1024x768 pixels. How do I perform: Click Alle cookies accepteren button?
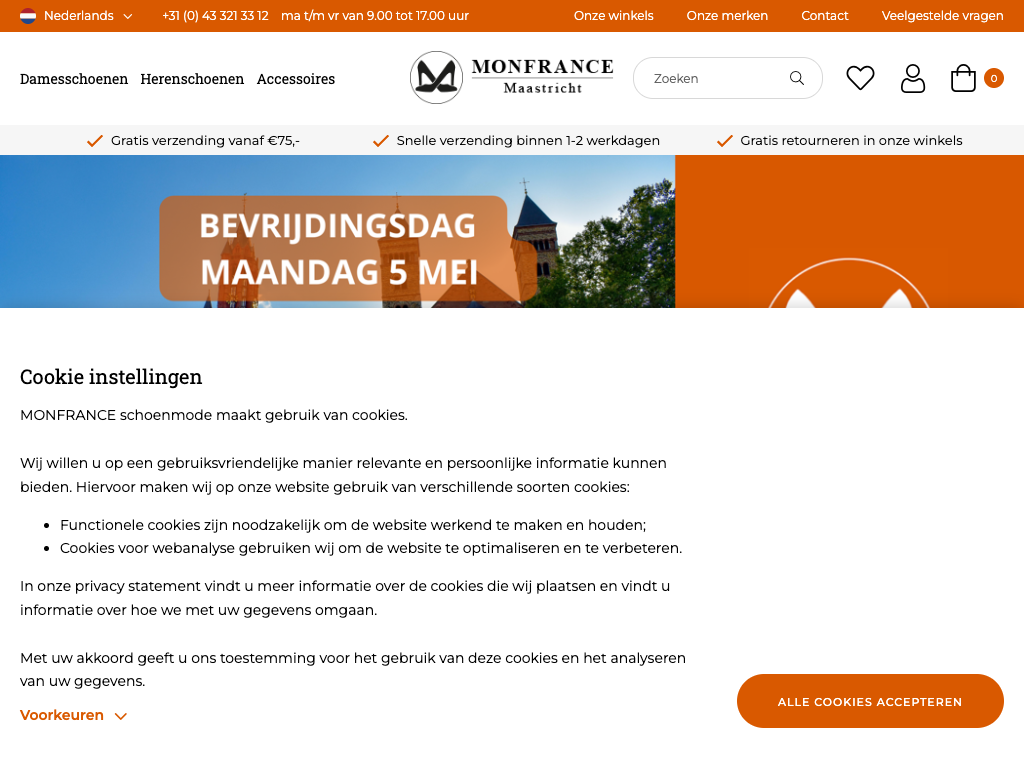[870, 701]
